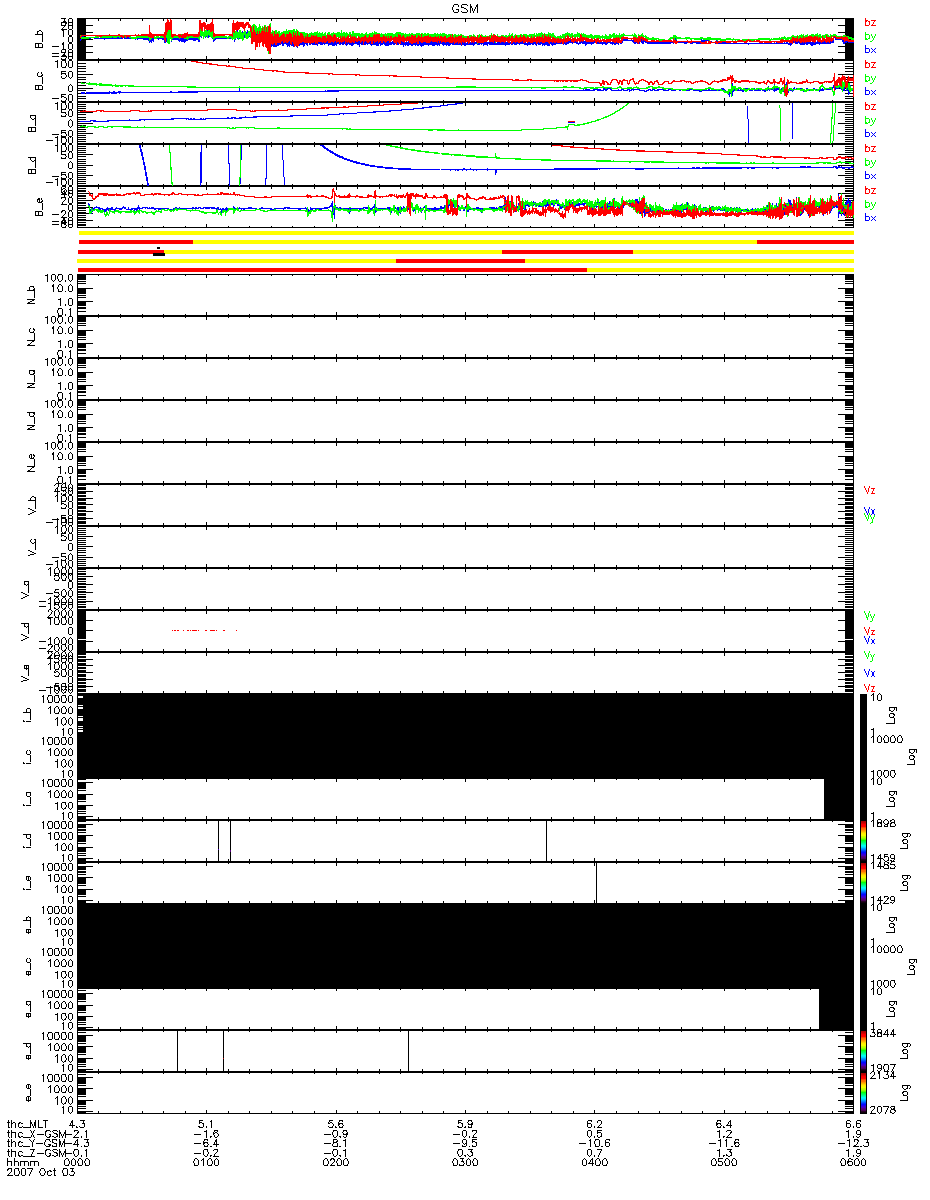This screenshot has width=930, height=1200.
Task: Click the by legend of the B_e panel
Action: click(x=870, y=204)
